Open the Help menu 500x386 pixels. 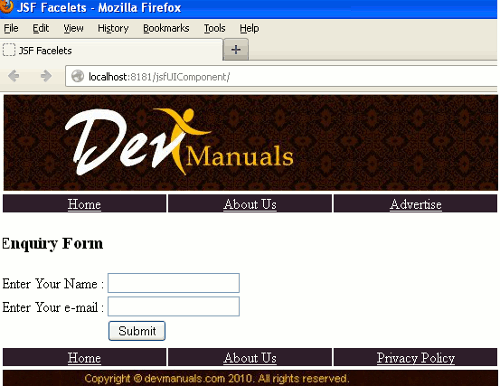click(249, 28)
